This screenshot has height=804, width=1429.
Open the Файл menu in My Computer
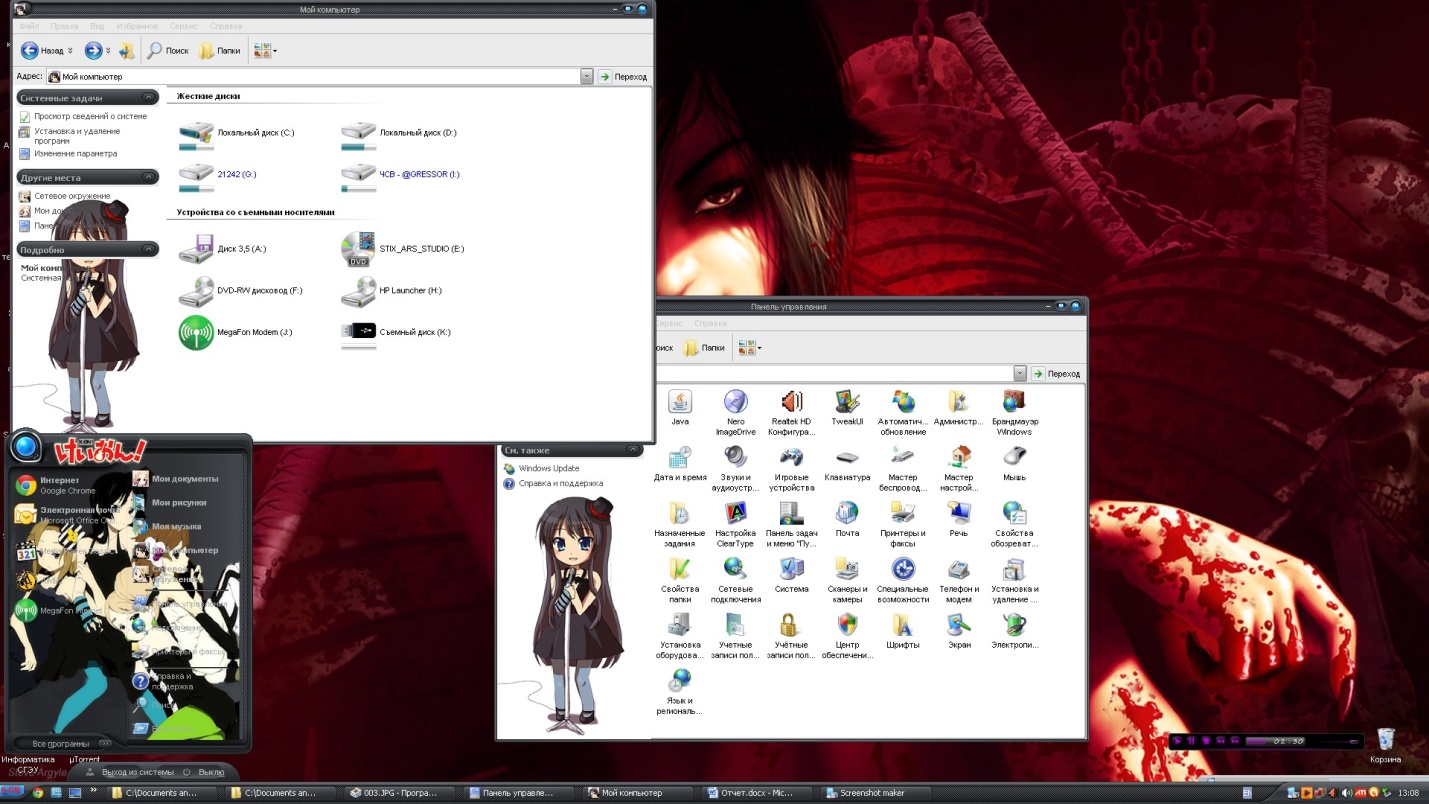point(29,26)
